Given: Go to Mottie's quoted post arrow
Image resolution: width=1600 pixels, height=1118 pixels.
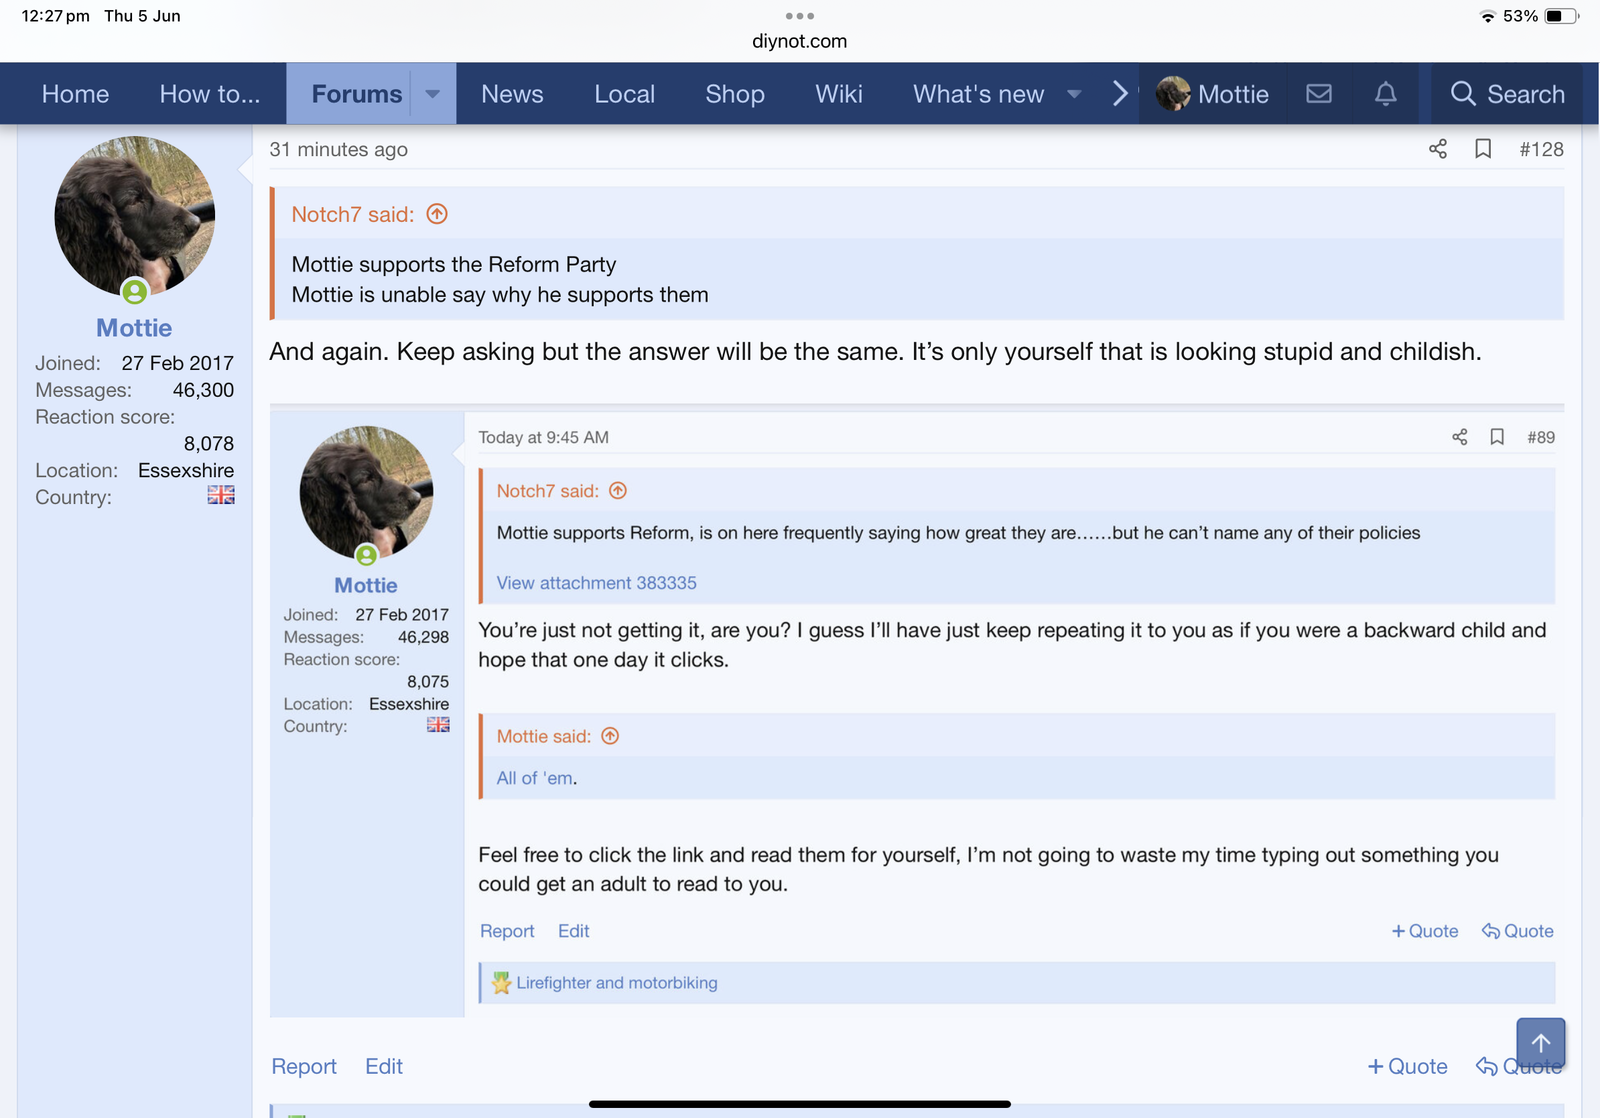Looking at the screenshot, I should tap(610, 736).
